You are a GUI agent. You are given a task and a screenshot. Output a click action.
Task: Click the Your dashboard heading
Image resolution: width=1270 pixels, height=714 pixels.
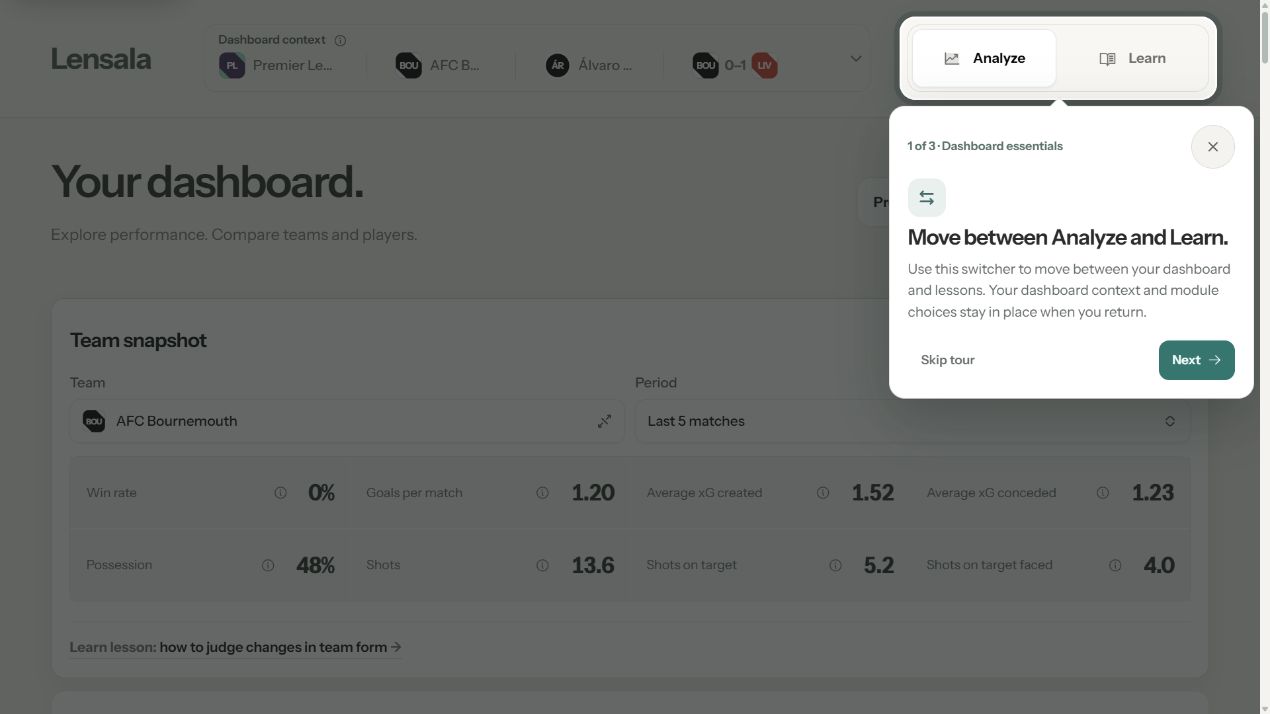click(x=207, y=182)
